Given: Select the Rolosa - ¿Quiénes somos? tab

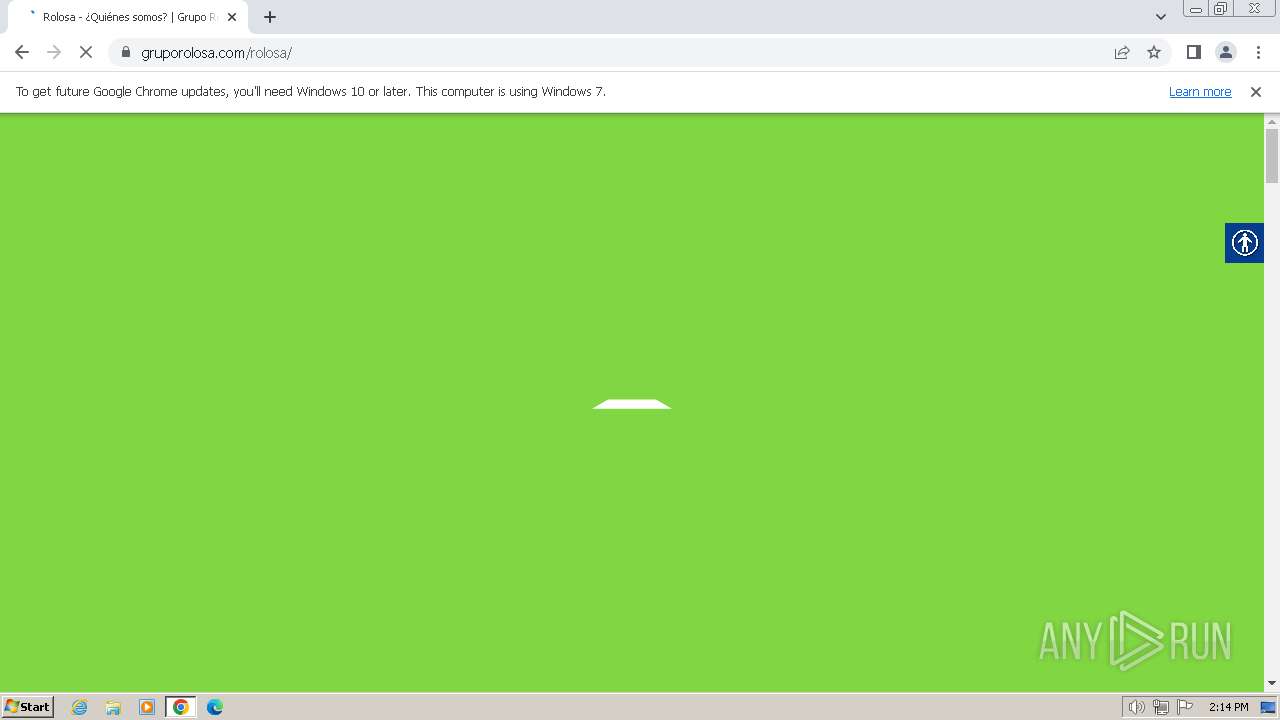Looking at the screenshot, I should tap(128, 17).
